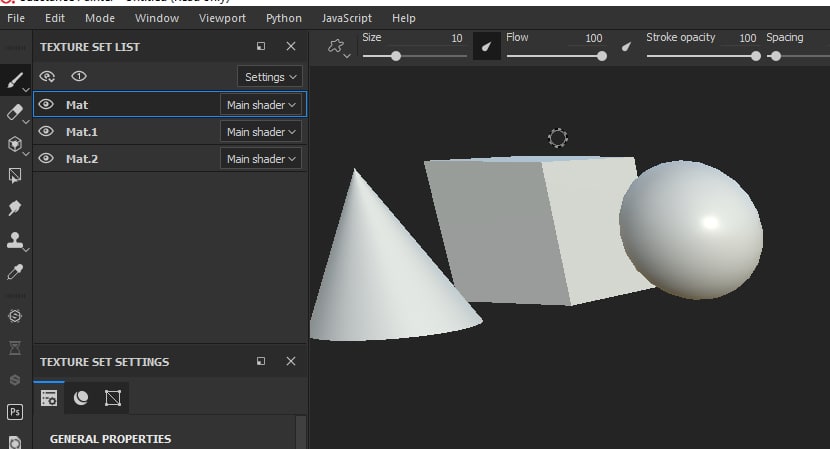This screenshot has height=449, width=830.
Task: Expand the paint brush tool variants arrow
Action: 26,91
